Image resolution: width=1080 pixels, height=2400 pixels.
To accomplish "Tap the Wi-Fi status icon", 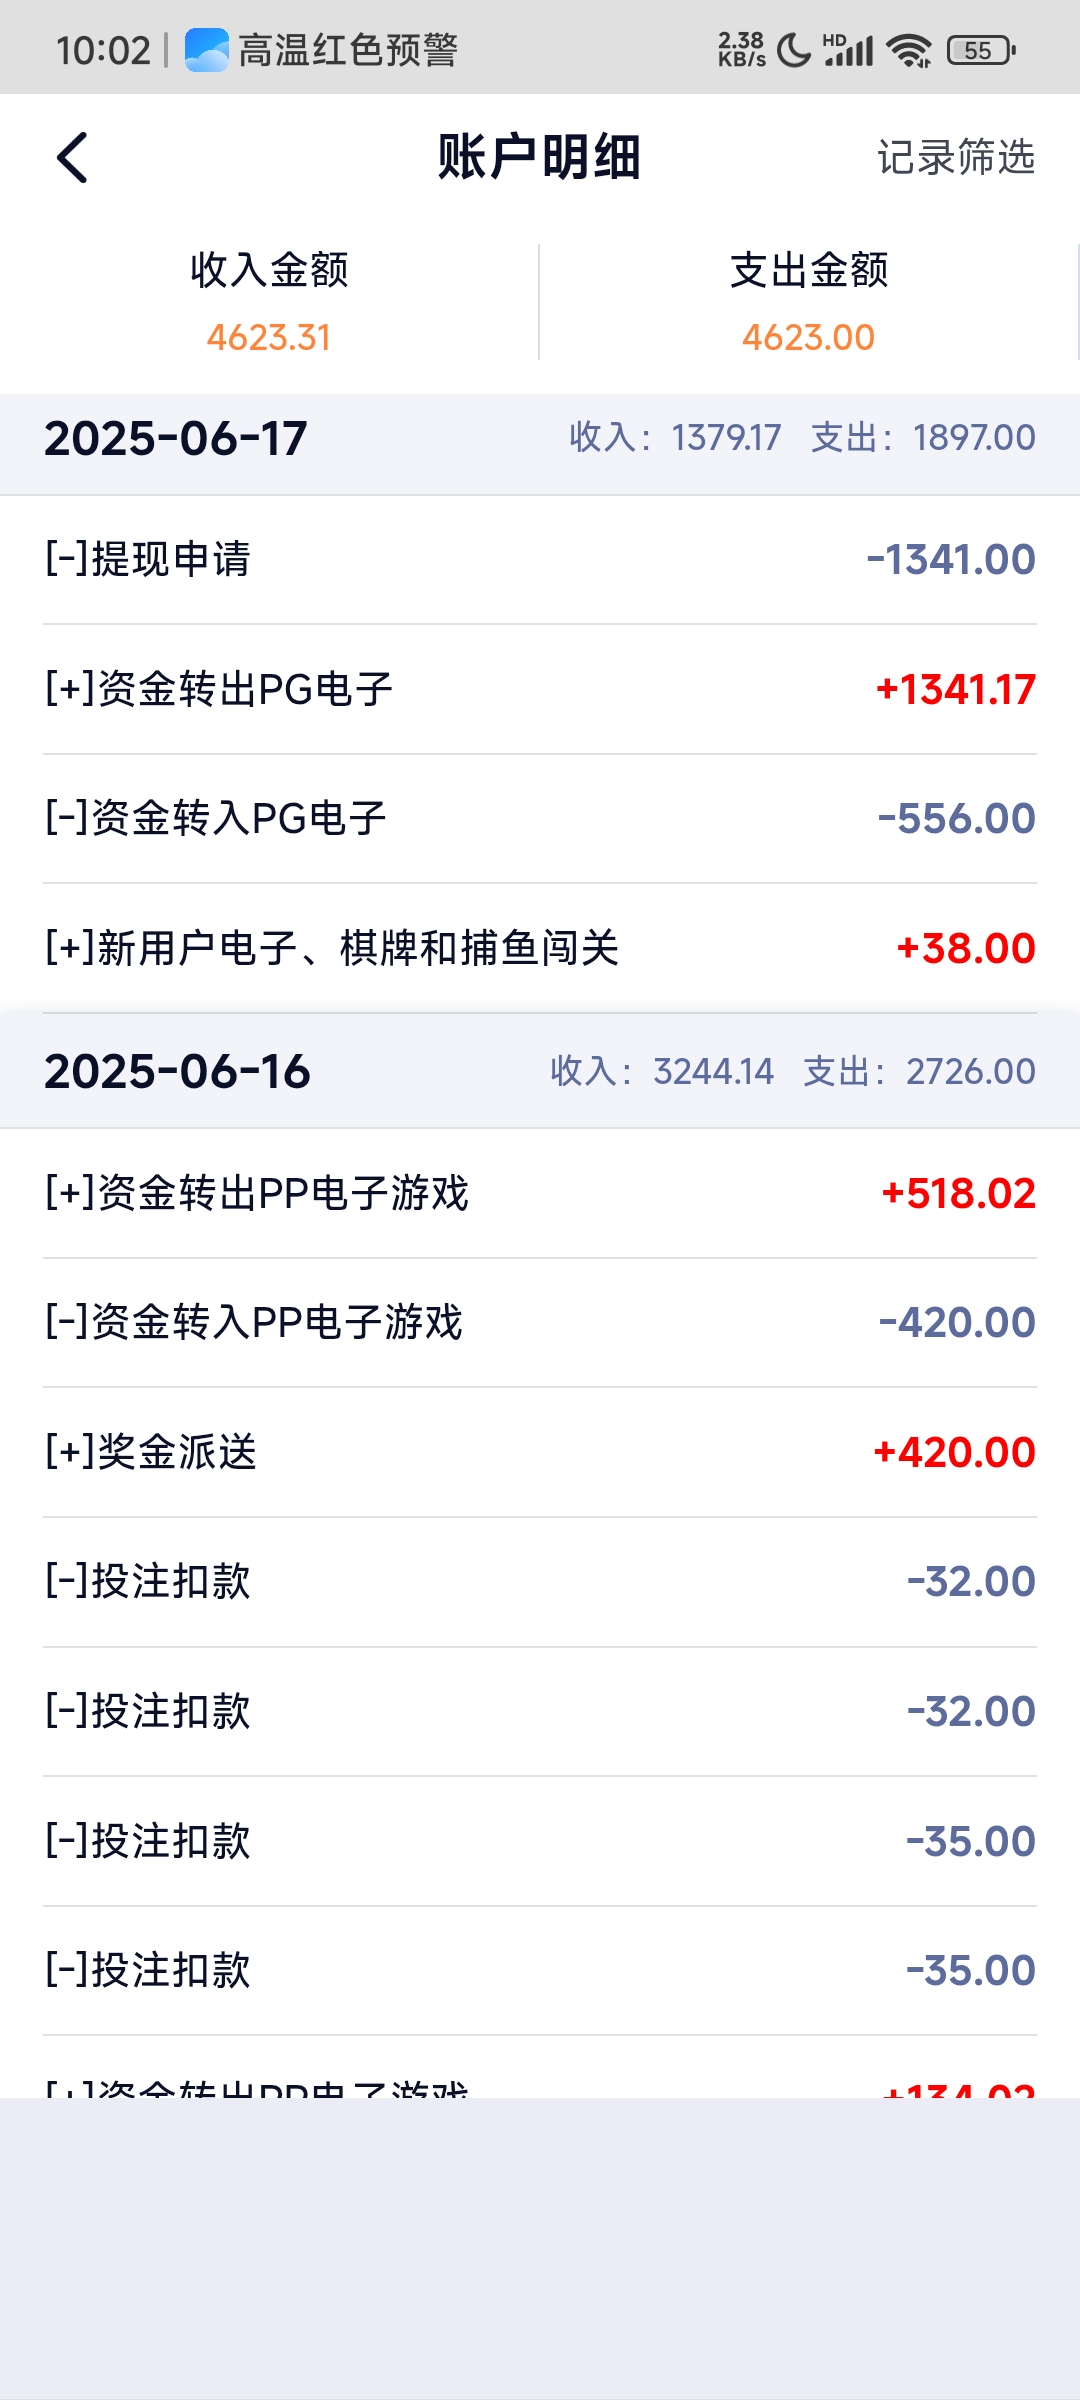I will (909, 50).
